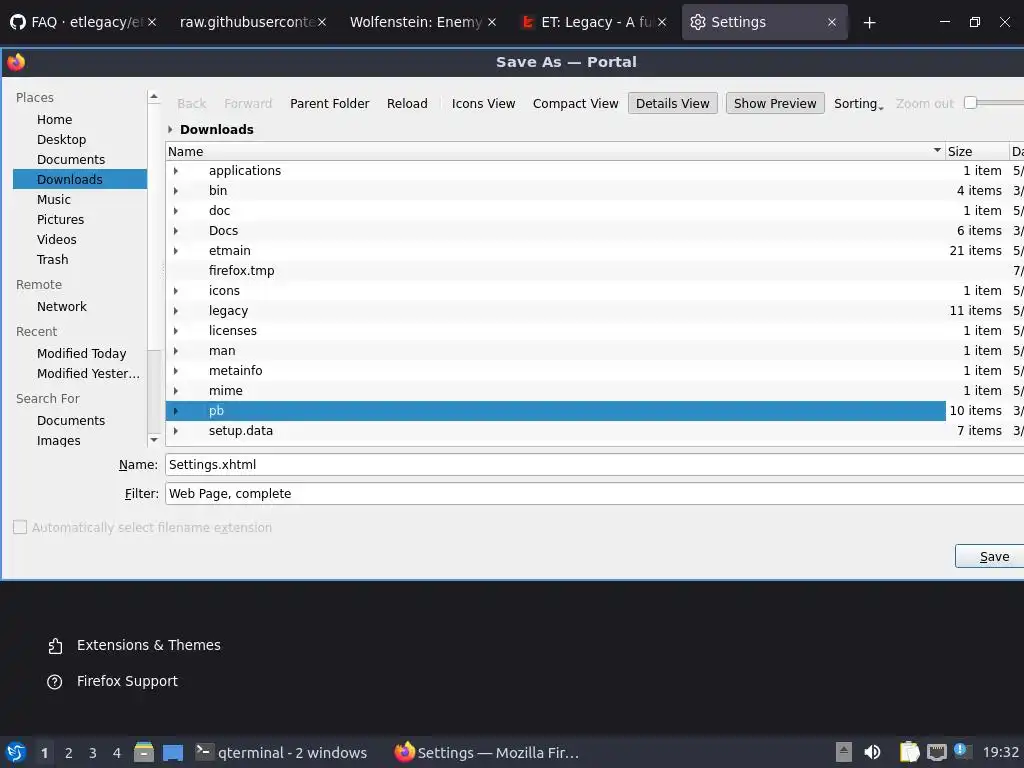Open the Filter combo box
This screenshot has height=768, width=1024.
point(594,494)
